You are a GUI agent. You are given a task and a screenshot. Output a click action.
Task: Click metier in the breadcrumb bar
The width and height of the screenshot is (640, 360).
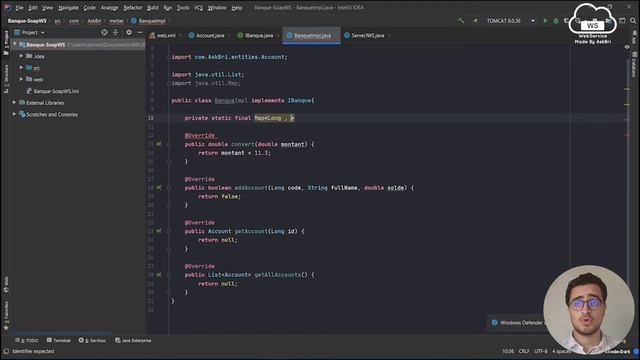tap(116, 21)
